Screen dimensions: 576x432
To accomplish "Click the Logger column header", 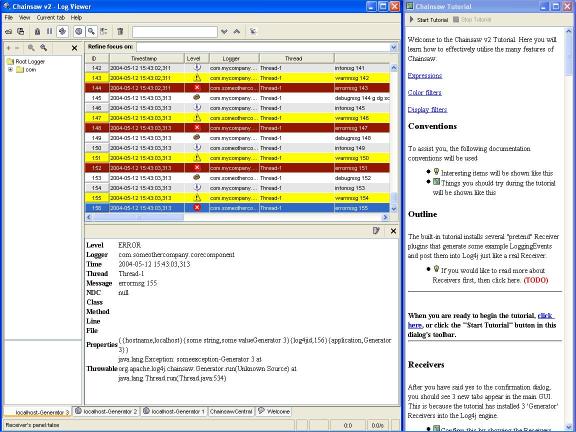I will [x=234, y=58].
